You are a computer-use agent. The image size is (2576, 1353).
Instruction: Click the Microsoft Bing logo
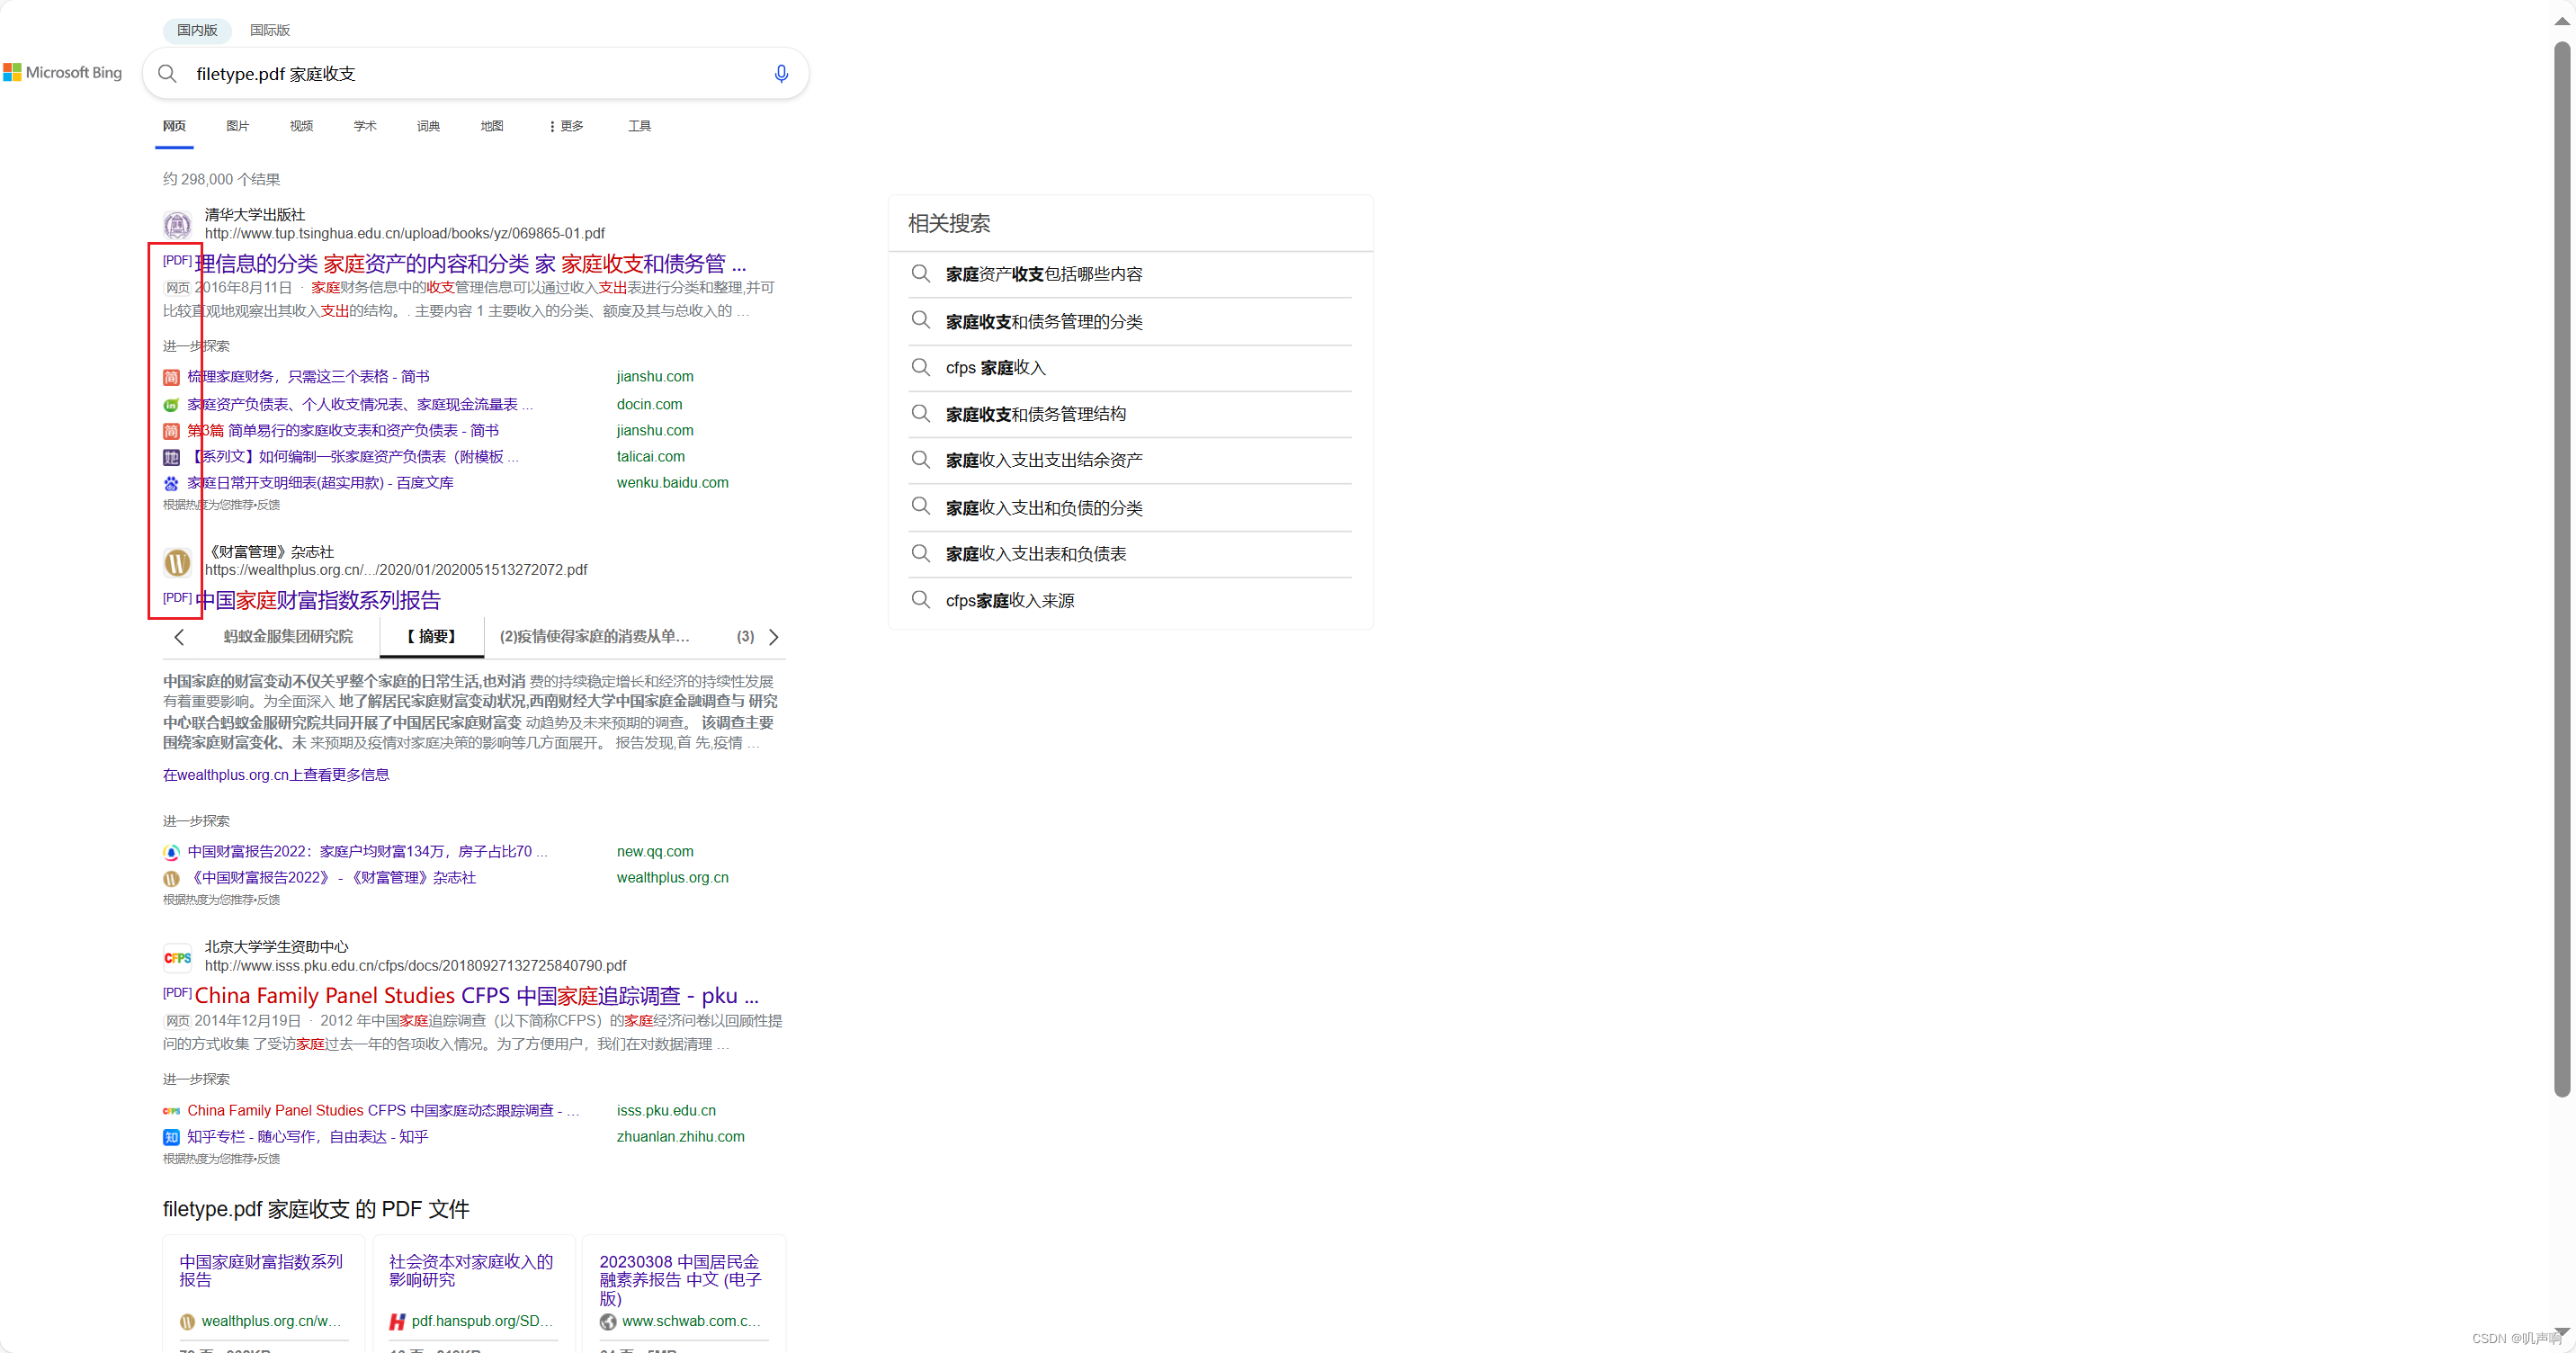point(63,72)
